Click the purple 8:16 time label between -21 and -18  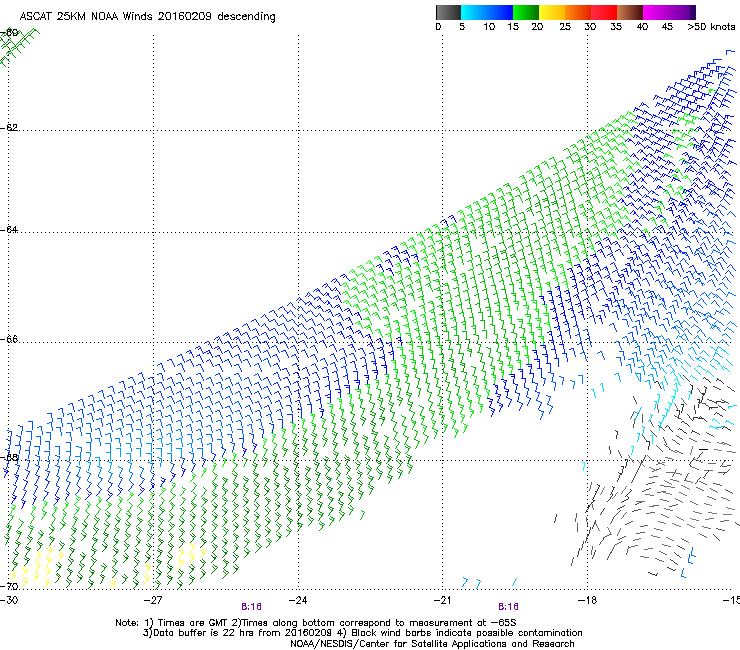pos(508,607)
